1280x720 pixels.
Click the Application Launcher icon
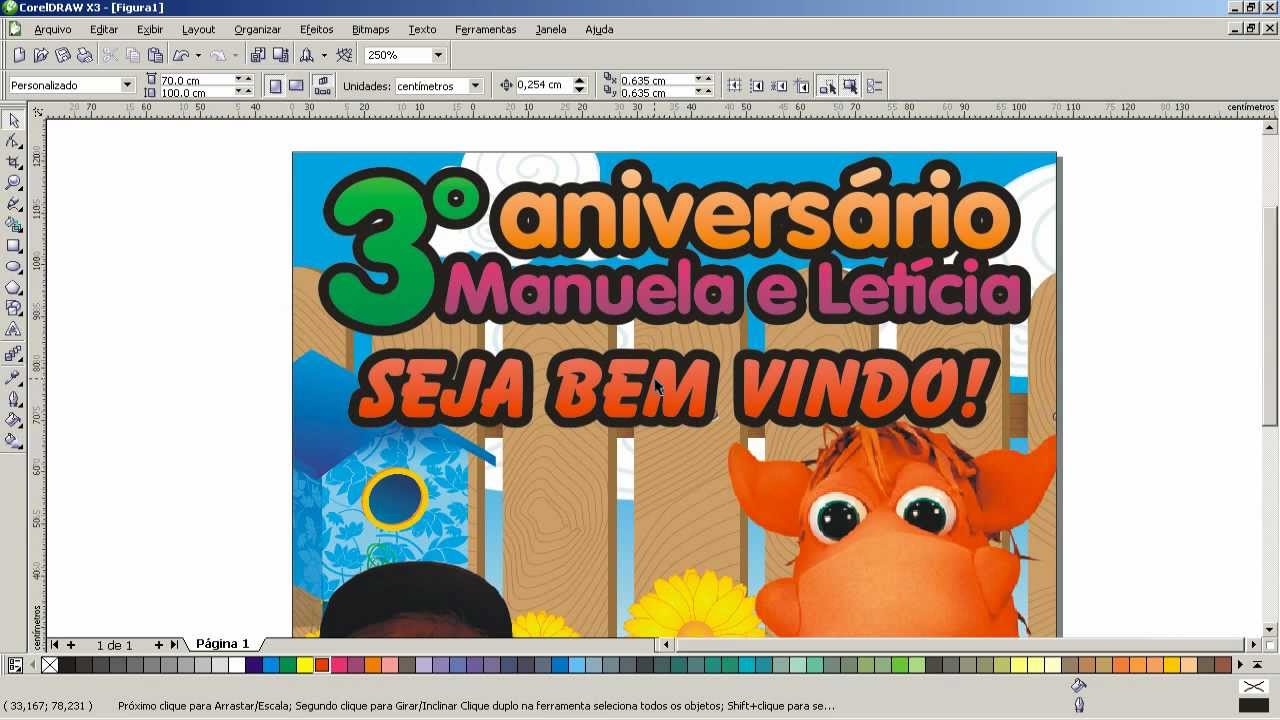(307, 55)
